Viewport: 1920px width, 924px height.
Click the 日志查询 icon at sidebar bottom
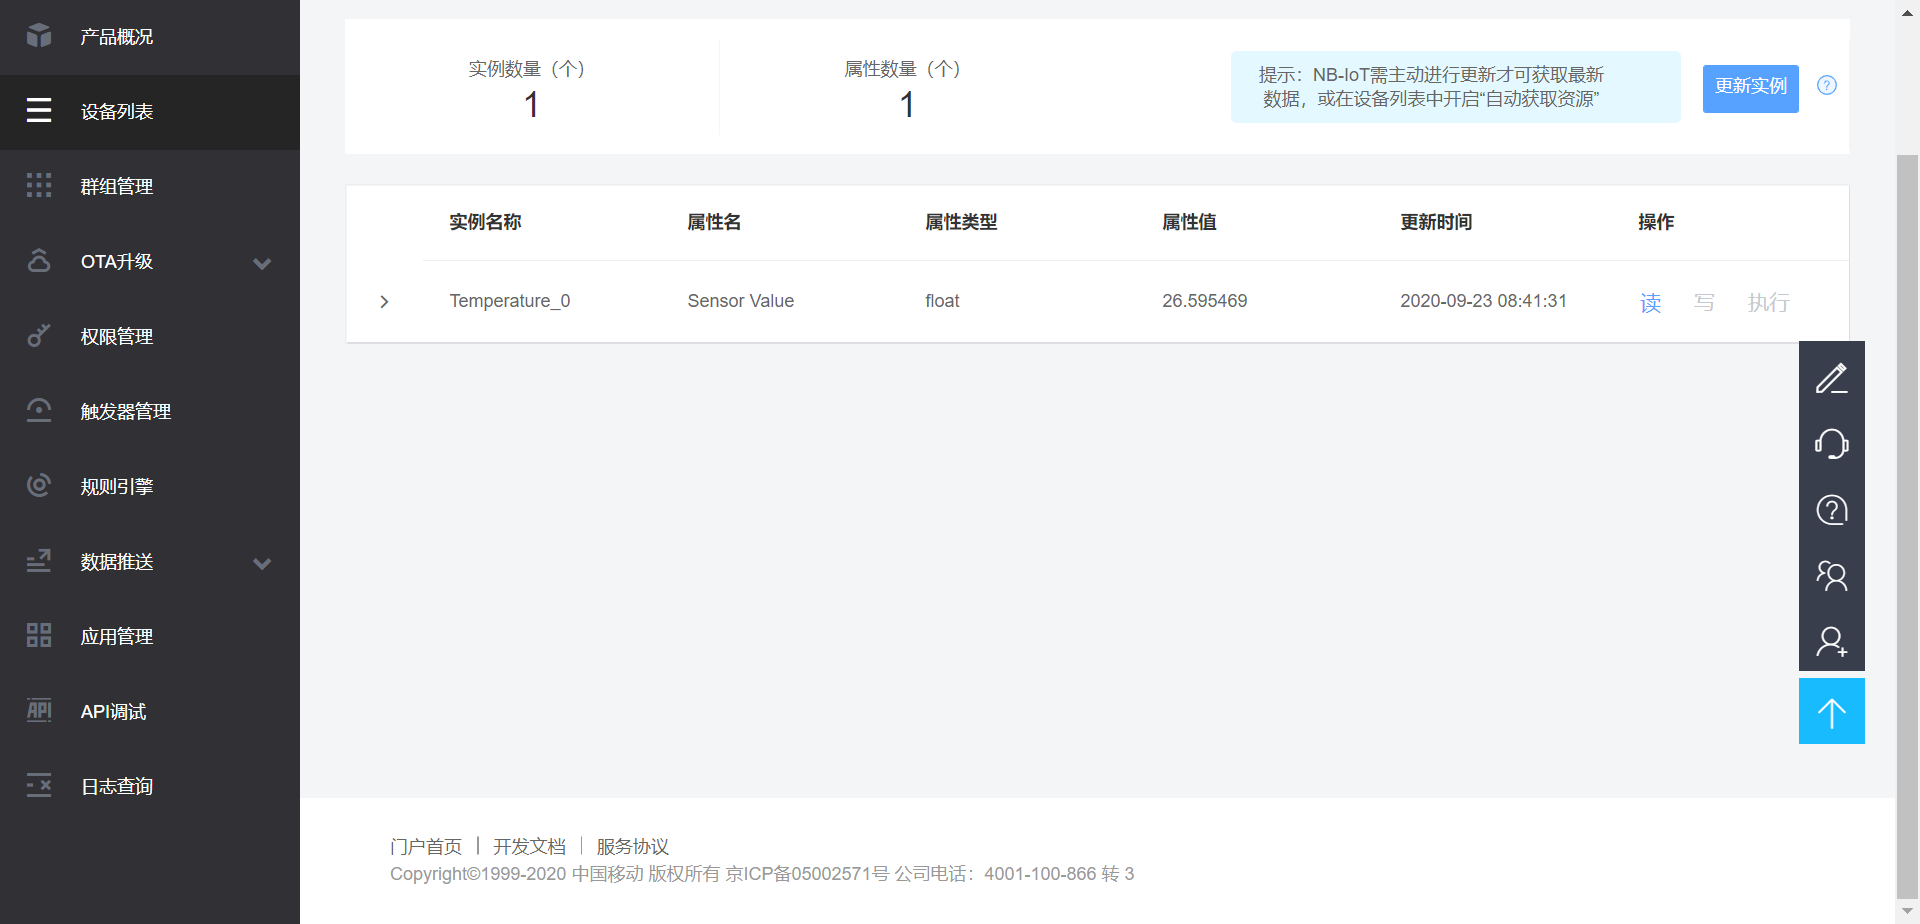tap(39, 785)
